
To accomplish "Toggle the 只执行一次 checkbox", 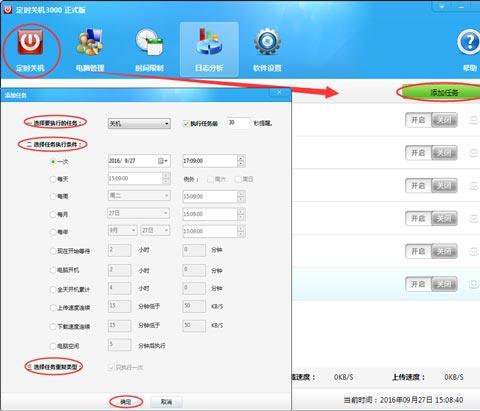I will tap(111, 367).
